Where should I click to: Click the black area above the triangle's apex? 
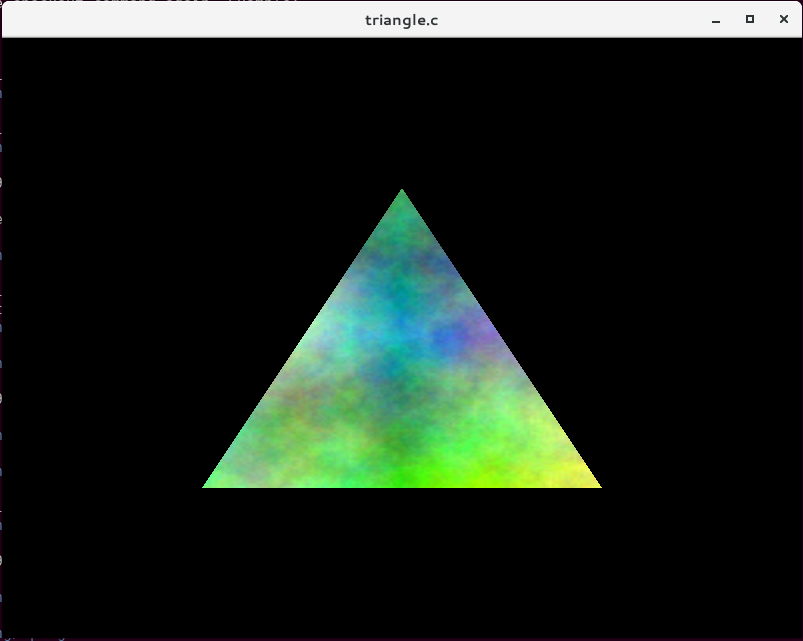402,110
